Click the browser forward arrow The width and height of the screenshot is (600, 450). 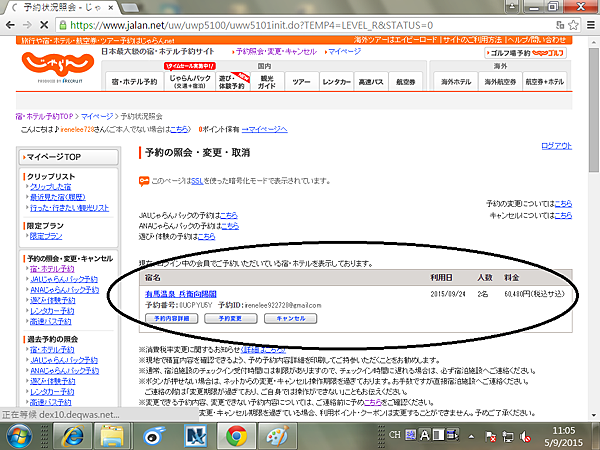(27, 25)
